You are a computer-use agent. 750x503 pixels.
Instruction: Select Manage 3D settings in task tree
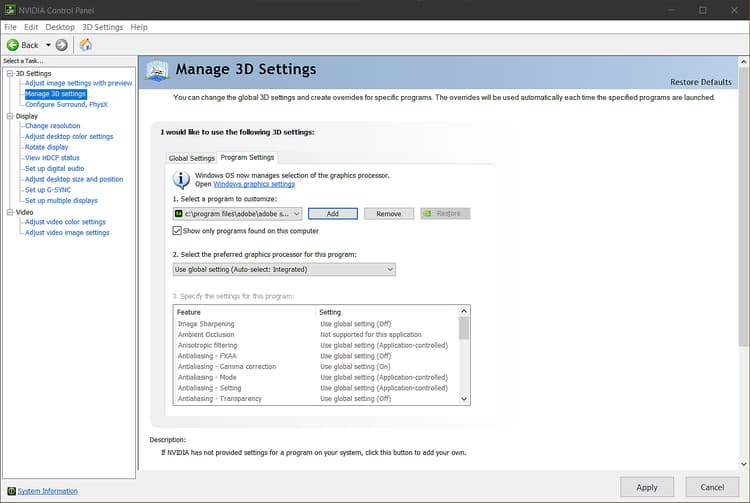pos(55,94)
